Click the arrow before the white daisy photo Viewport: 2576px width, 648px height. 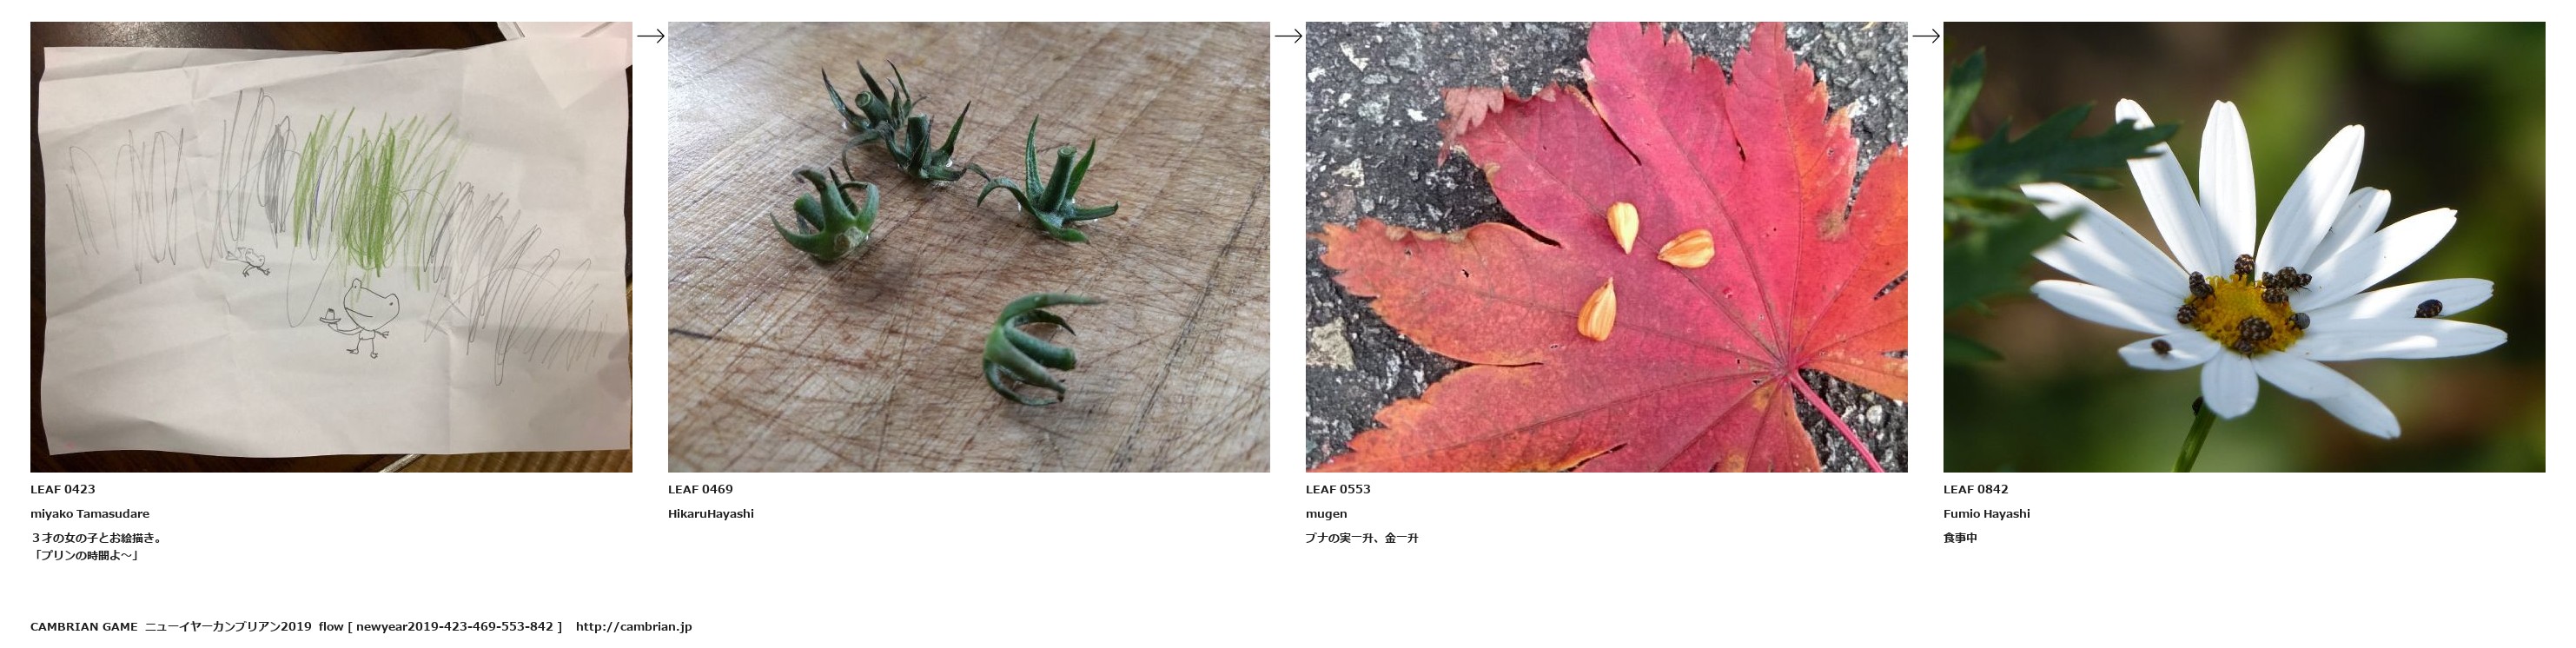pos(1926,36)
